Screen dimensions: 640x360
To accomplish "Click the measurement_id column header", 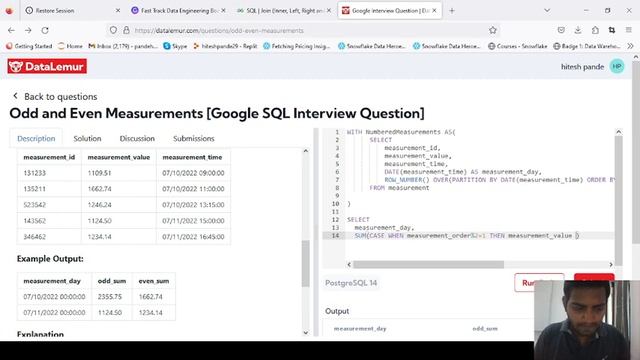I will (x=49, y=157).
